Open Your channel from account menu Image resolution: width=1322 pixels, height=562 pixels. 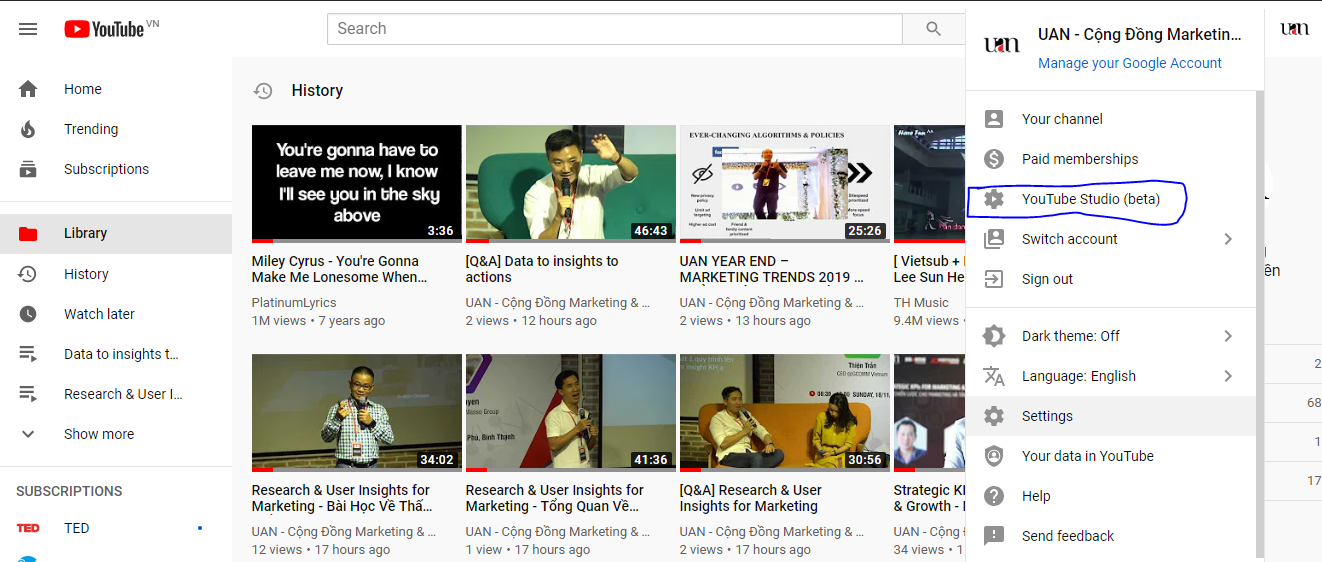tap(1110, 119)
